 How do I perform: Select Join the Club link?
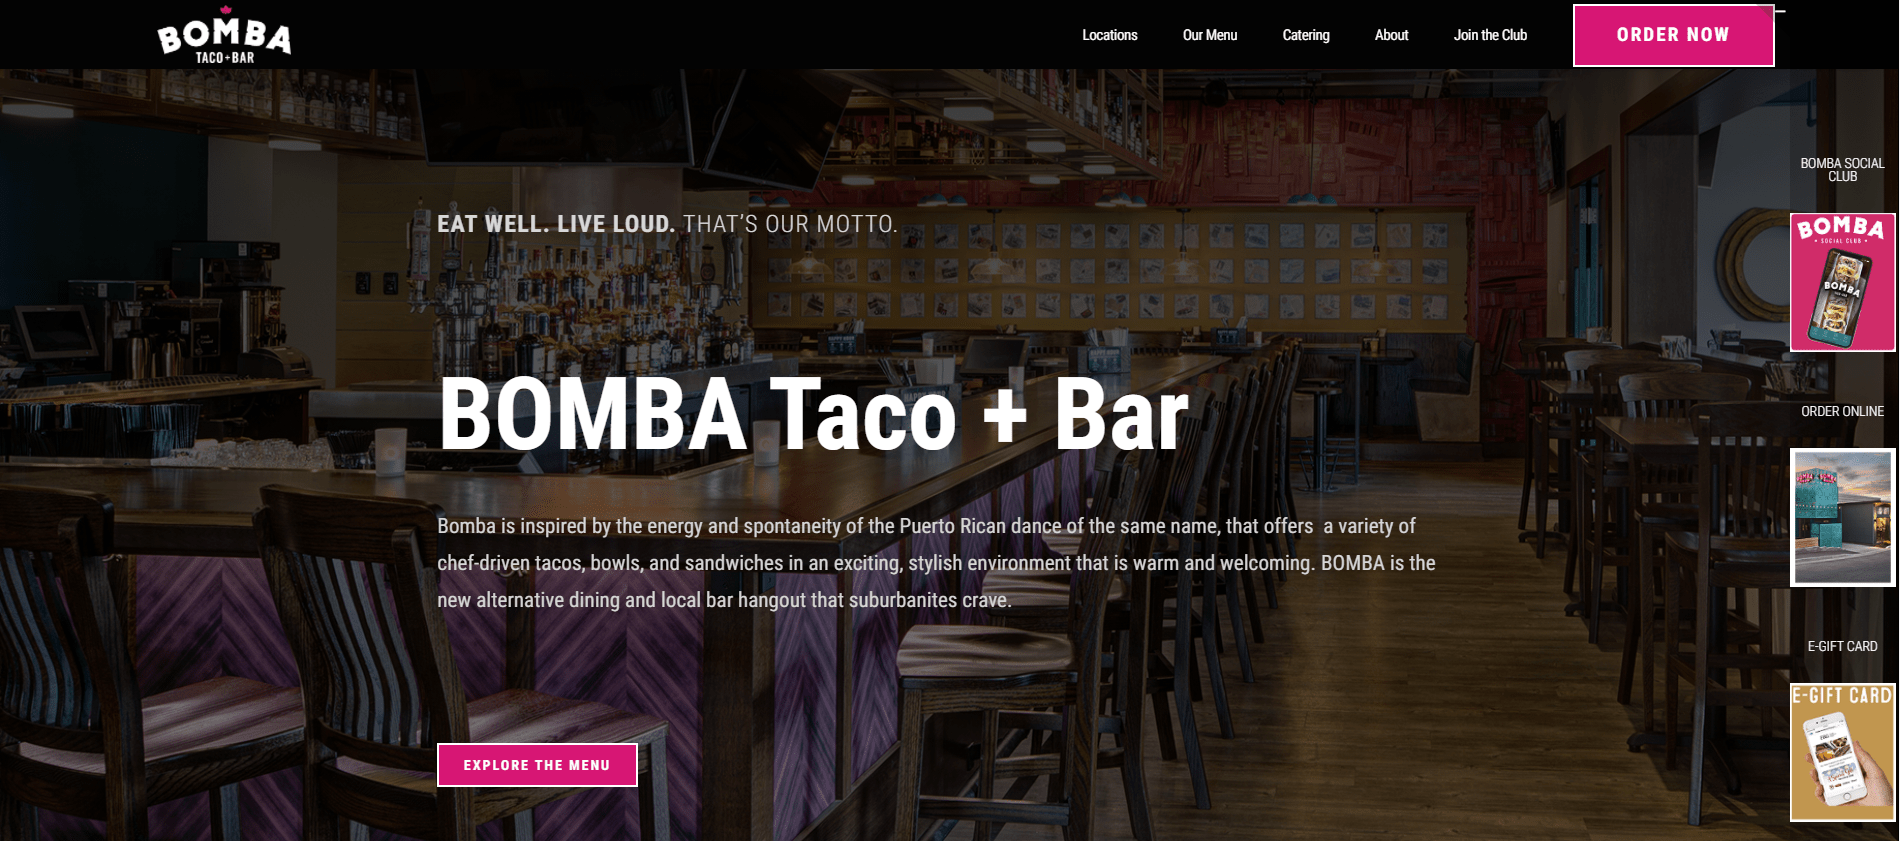click(1490, 35)
